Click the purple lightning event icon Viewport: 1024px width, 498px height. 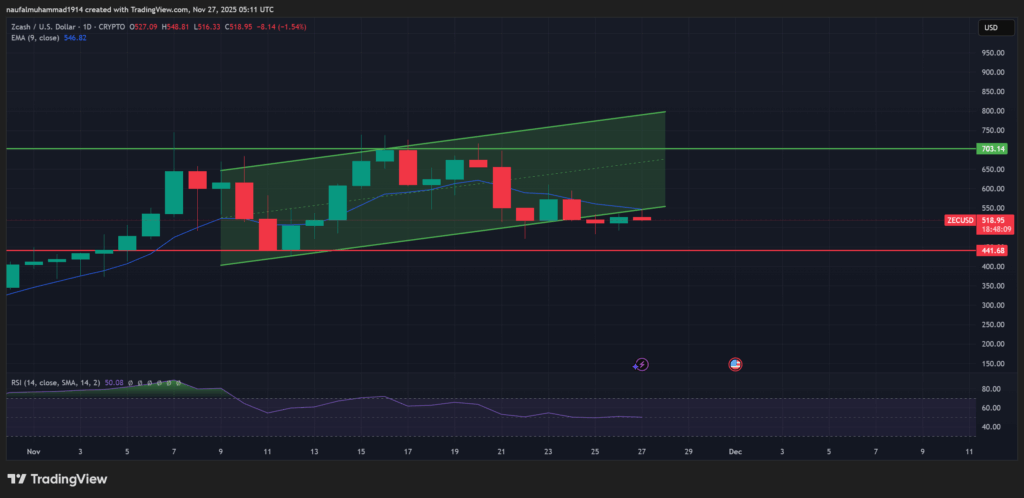pyautogui.click(x=641, y=365)
